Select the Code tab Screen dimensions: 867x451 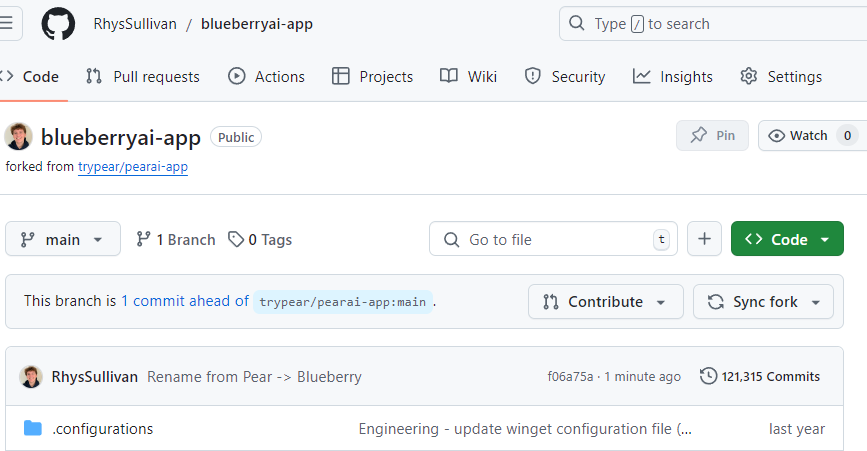(x=30, y=76)
